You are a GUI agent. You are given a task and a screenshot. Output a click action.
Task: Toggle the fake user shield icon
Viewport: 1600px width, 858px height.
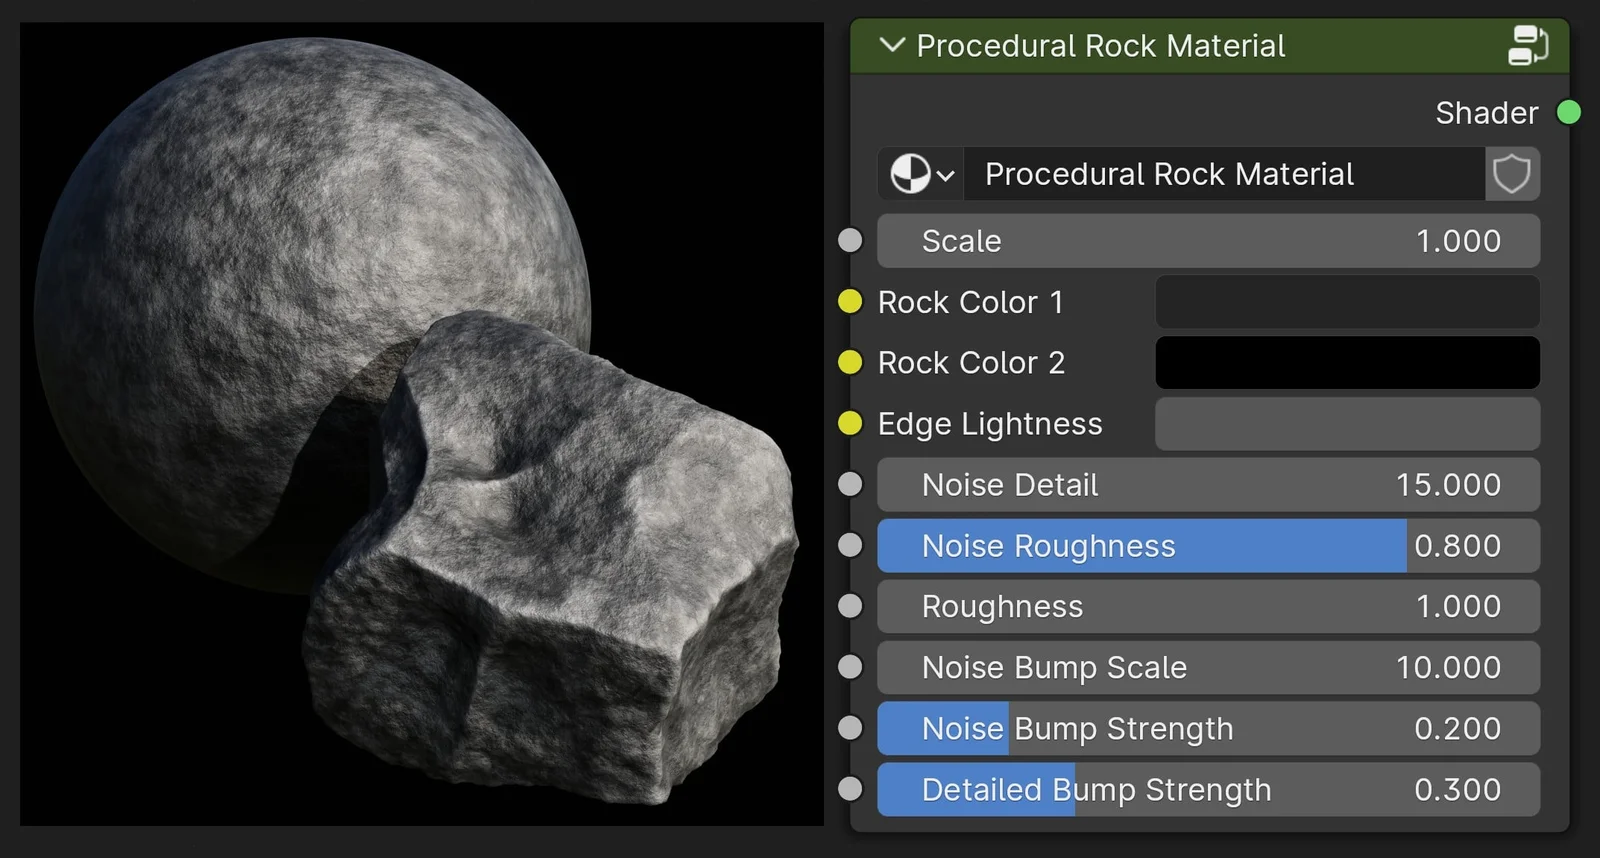(1511, 174)
